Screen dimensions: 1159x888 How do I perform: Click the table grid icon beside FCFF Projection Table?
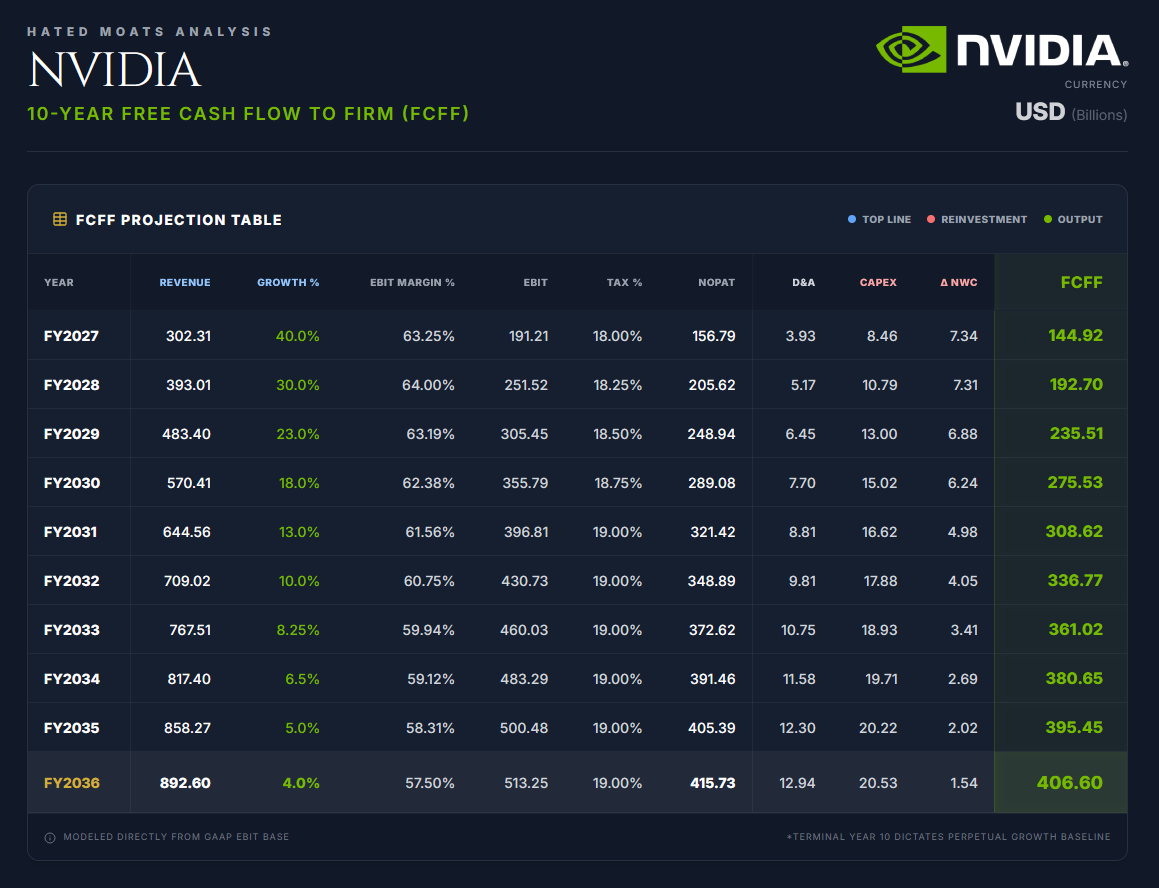click(x=60, y=219)
